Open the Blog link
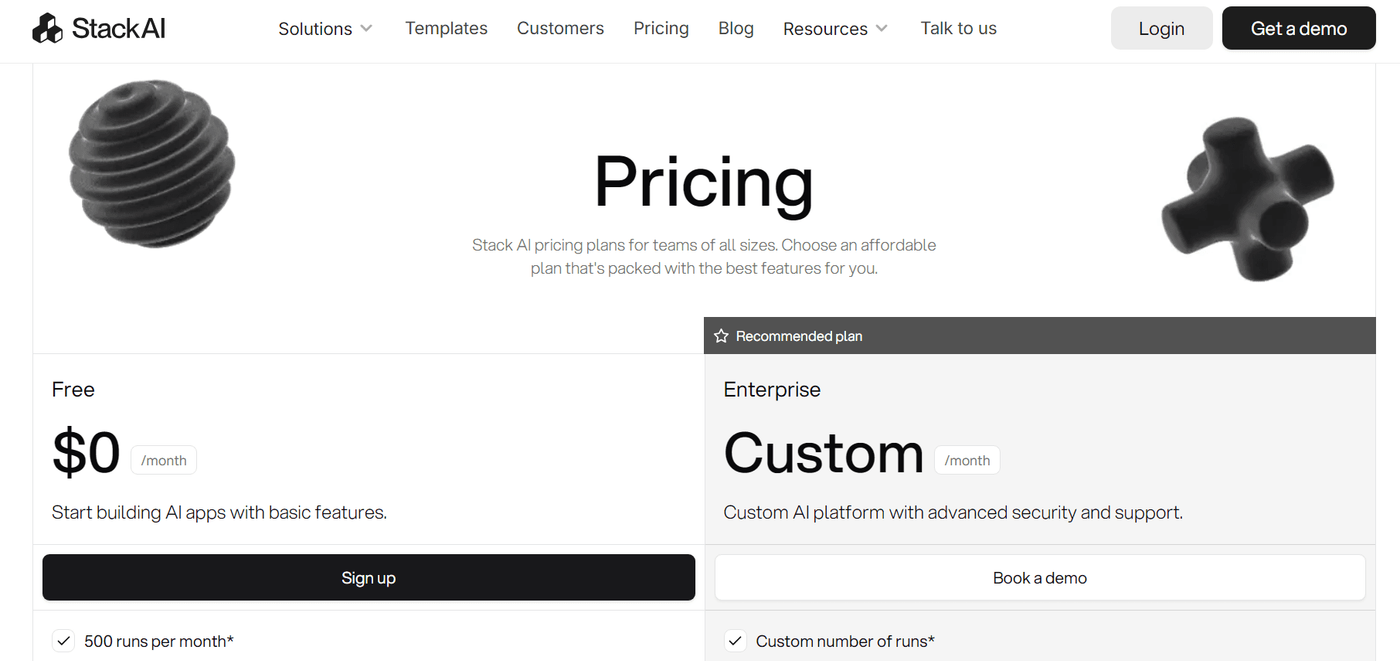1400x661 pixels. (x=736, y=28)
